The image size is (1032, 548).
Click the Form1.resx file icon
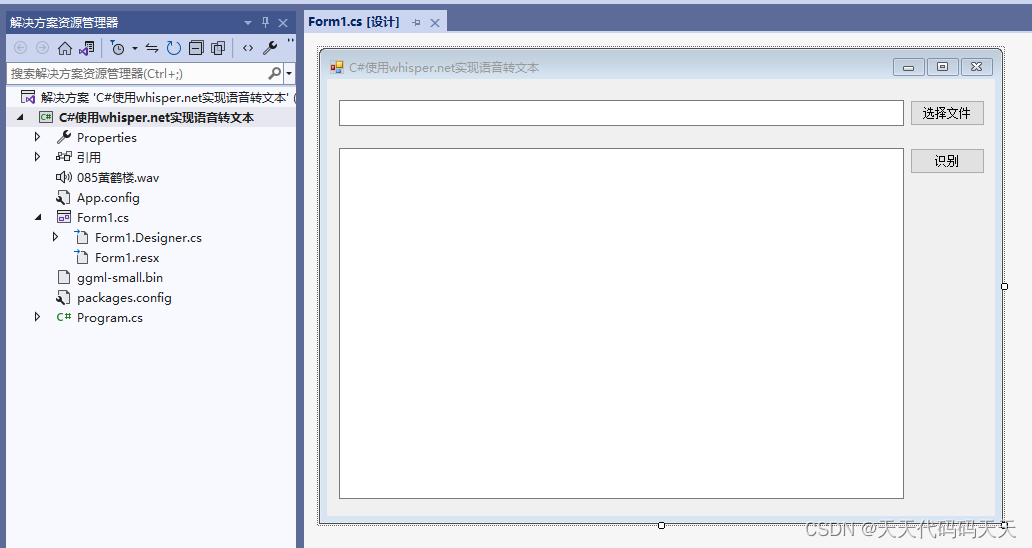click(x=81, y=257)
